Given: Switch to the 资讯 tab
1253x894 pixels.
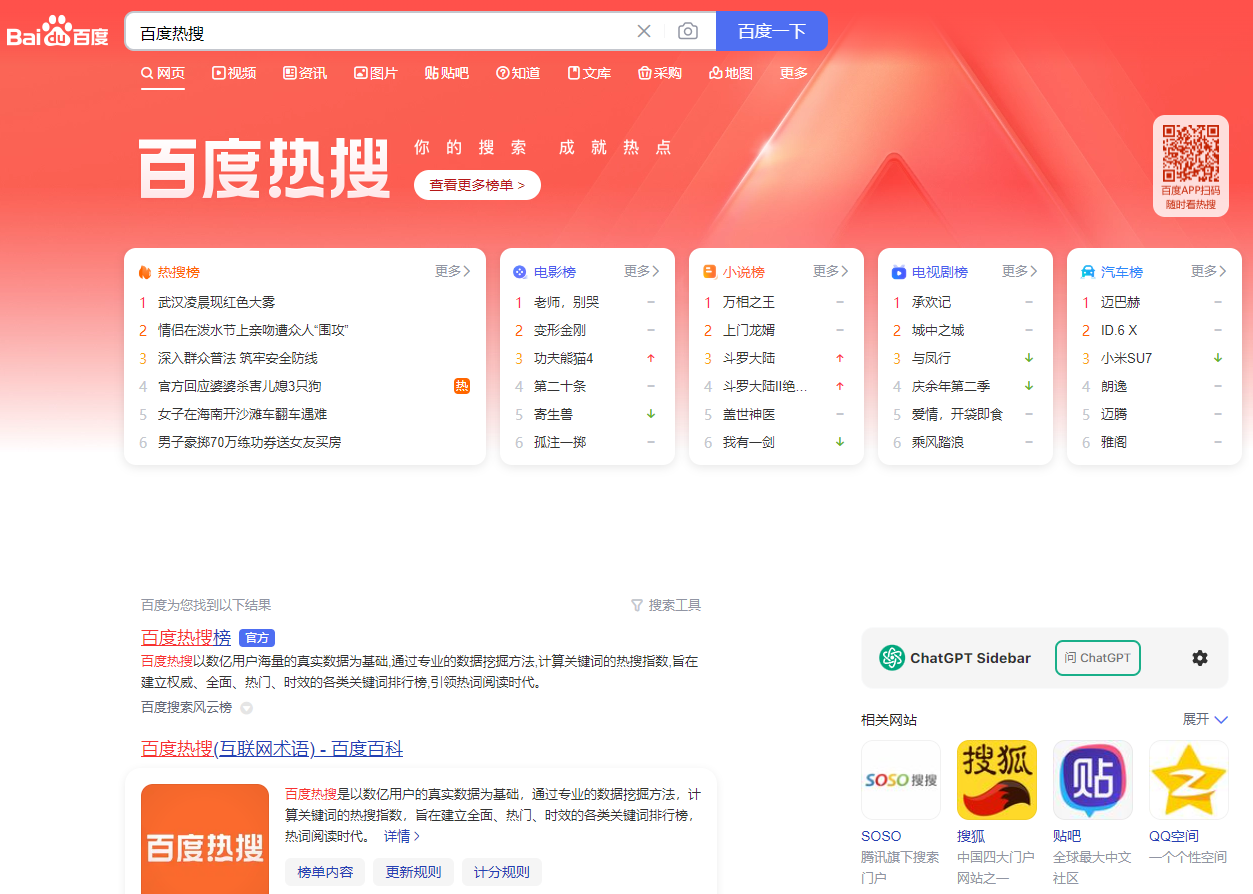Looking at the screenshot, I should [x=305, y=73].
